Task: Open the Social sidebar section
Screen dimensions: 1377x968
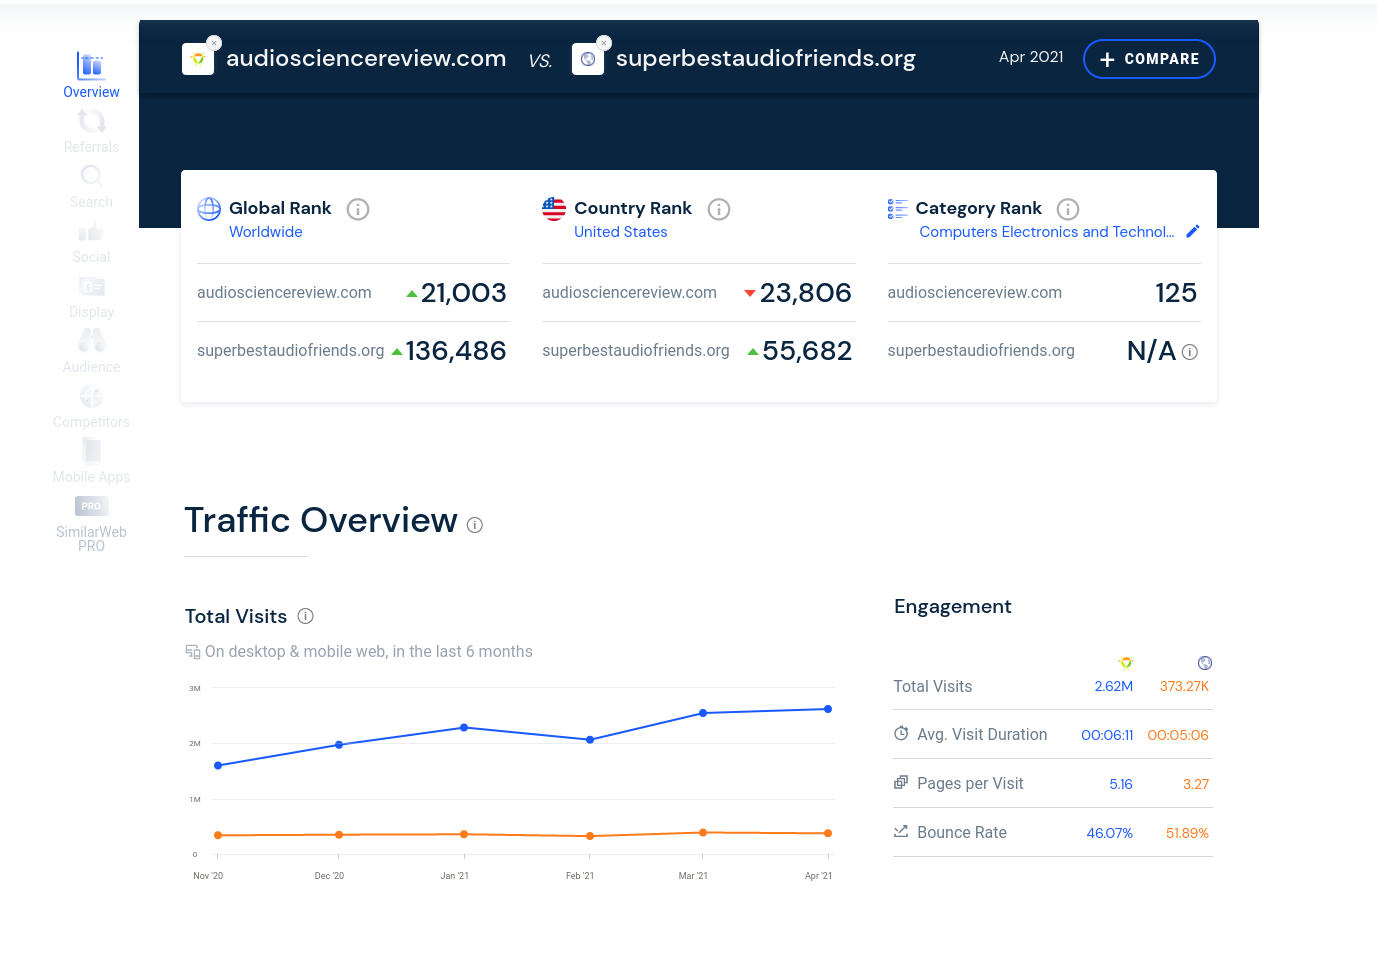Action: (91, 241)
